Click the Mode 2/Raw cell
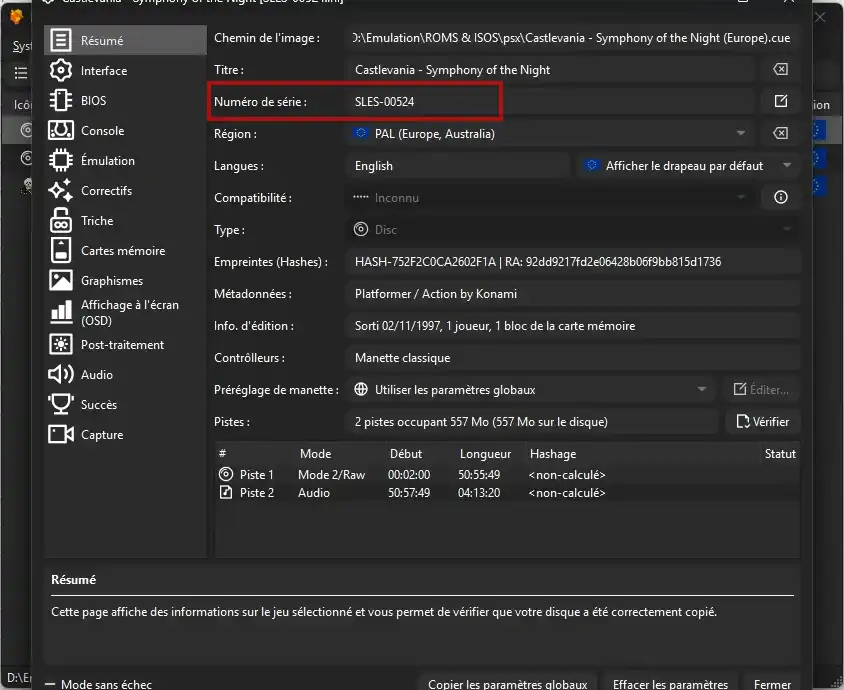Screen dimensions: 844x690 [332, 474]
